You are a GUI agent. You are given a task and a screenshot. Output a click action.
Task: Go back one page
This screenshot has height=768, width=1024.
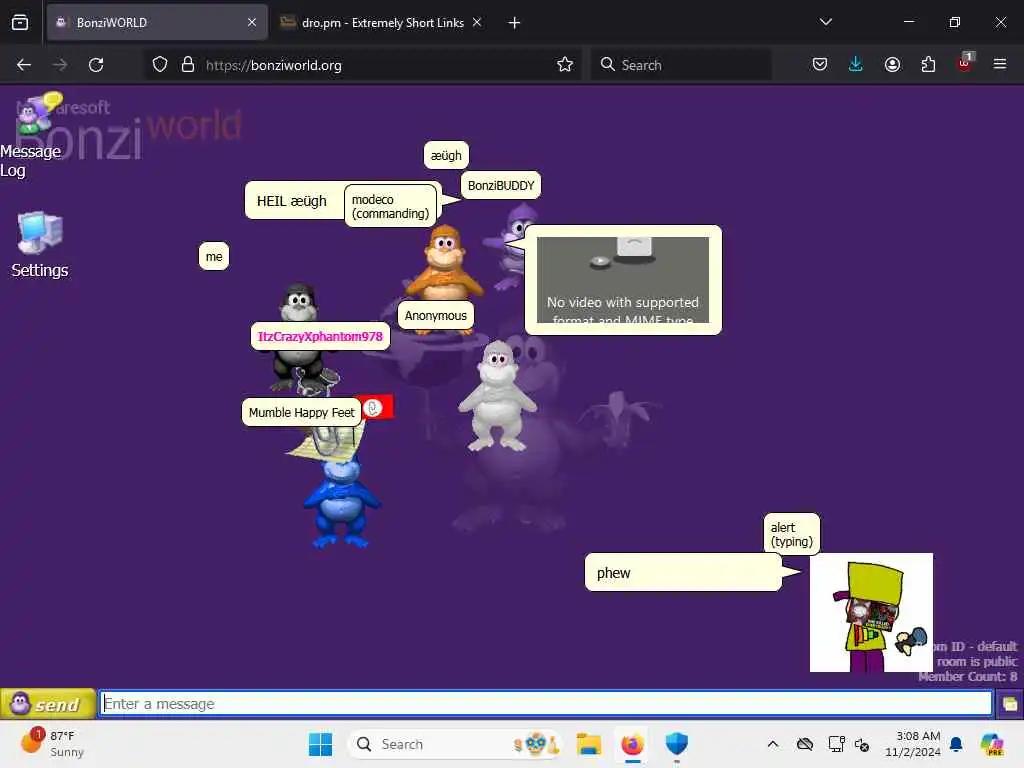tap(24, 65)
